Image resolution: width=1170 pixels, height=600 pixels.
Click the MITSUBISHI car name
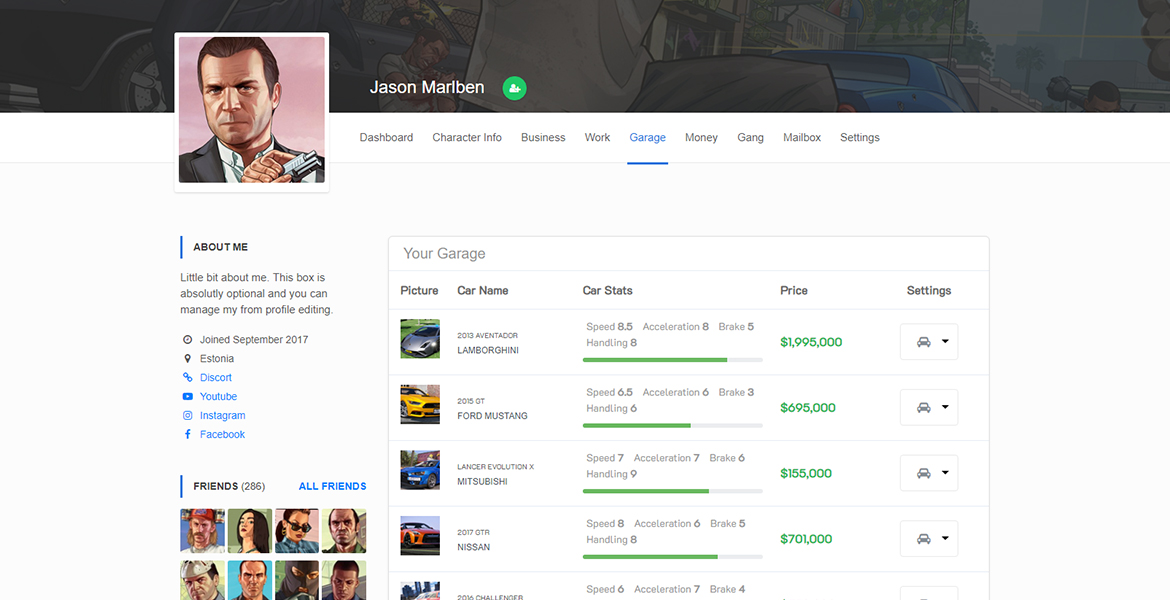click(x=483, y=481)
